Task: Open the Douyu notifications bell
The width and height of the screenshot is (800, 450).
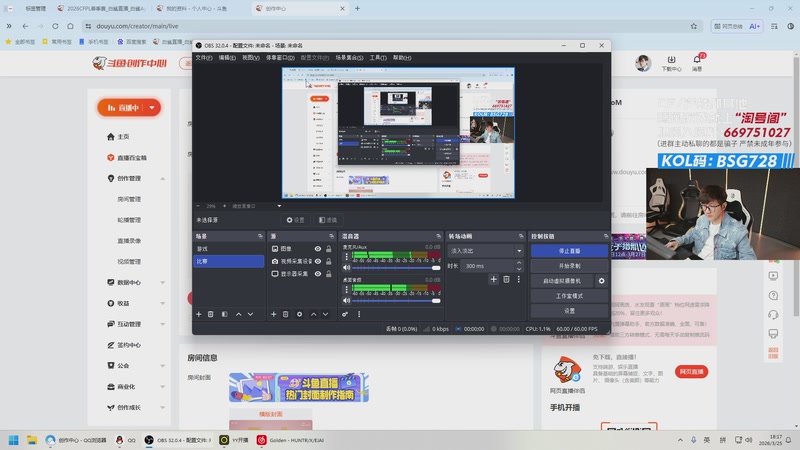Action: 697,62
